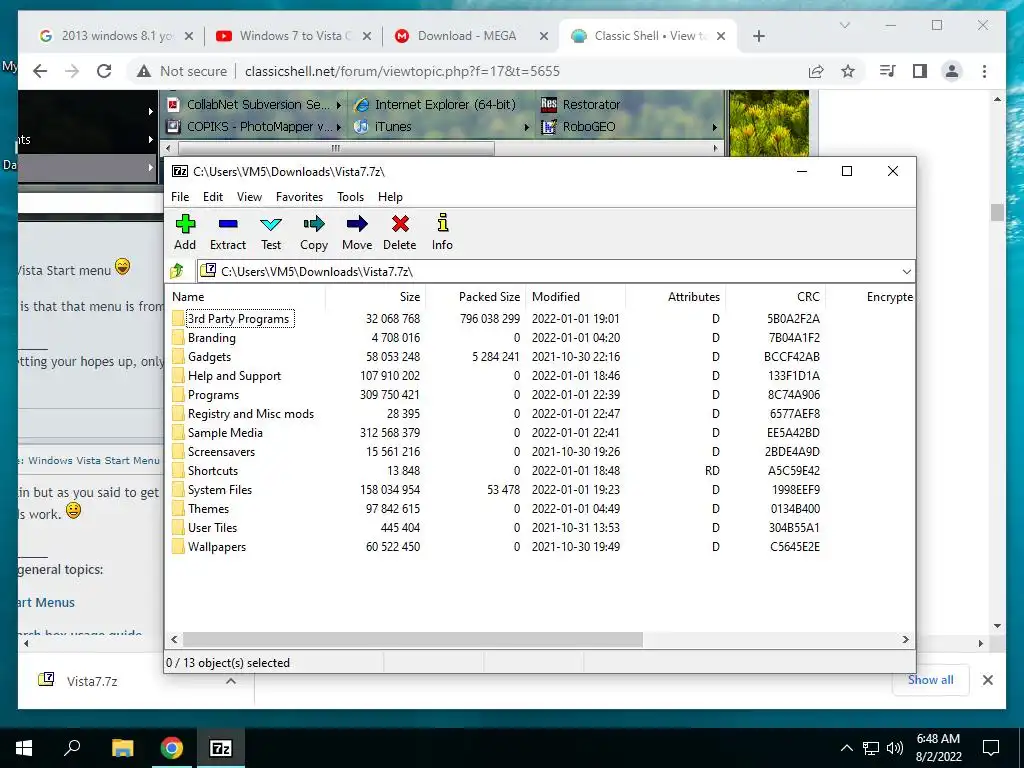
Task: Select the Branding folder icon
Action: [178, 338]
